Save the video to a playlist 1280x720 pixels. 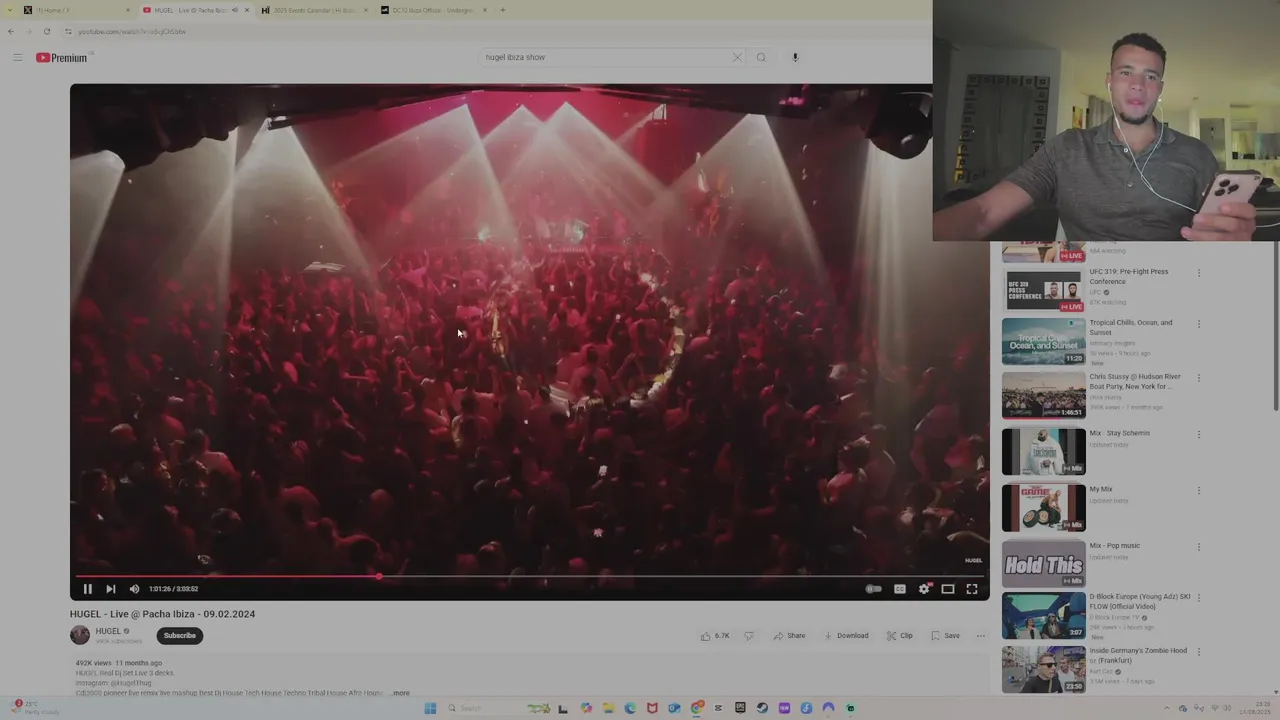(945, 636)
